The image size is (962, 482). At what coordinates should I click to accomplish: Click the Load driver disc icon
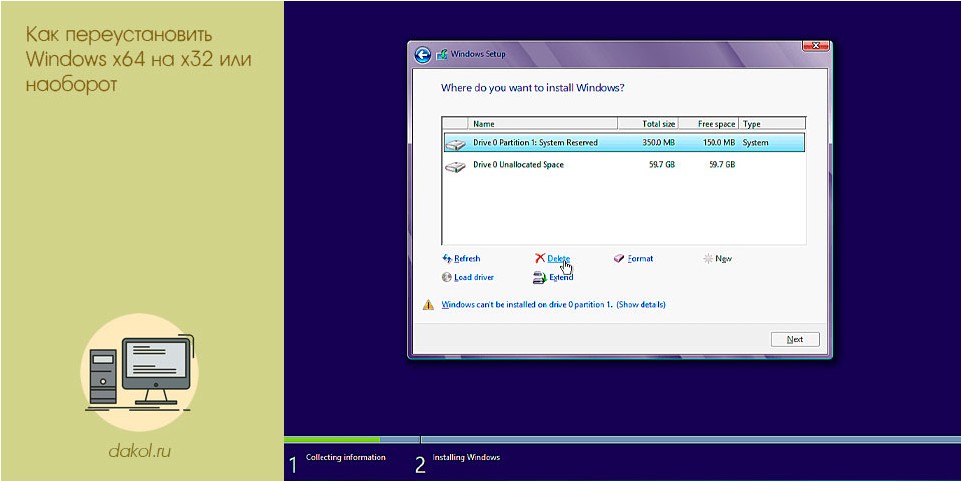pyautogui.click(x=447, y=277)
